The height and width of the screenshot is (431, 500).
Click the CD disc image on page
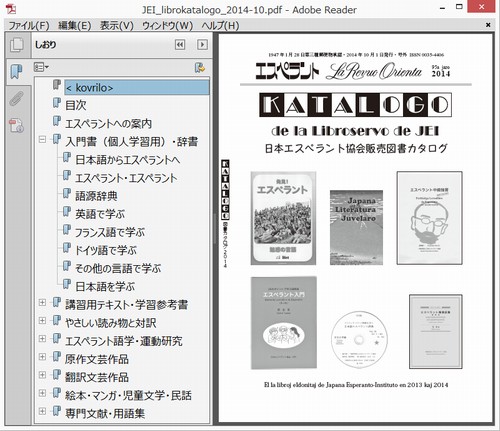coord(359,339)
